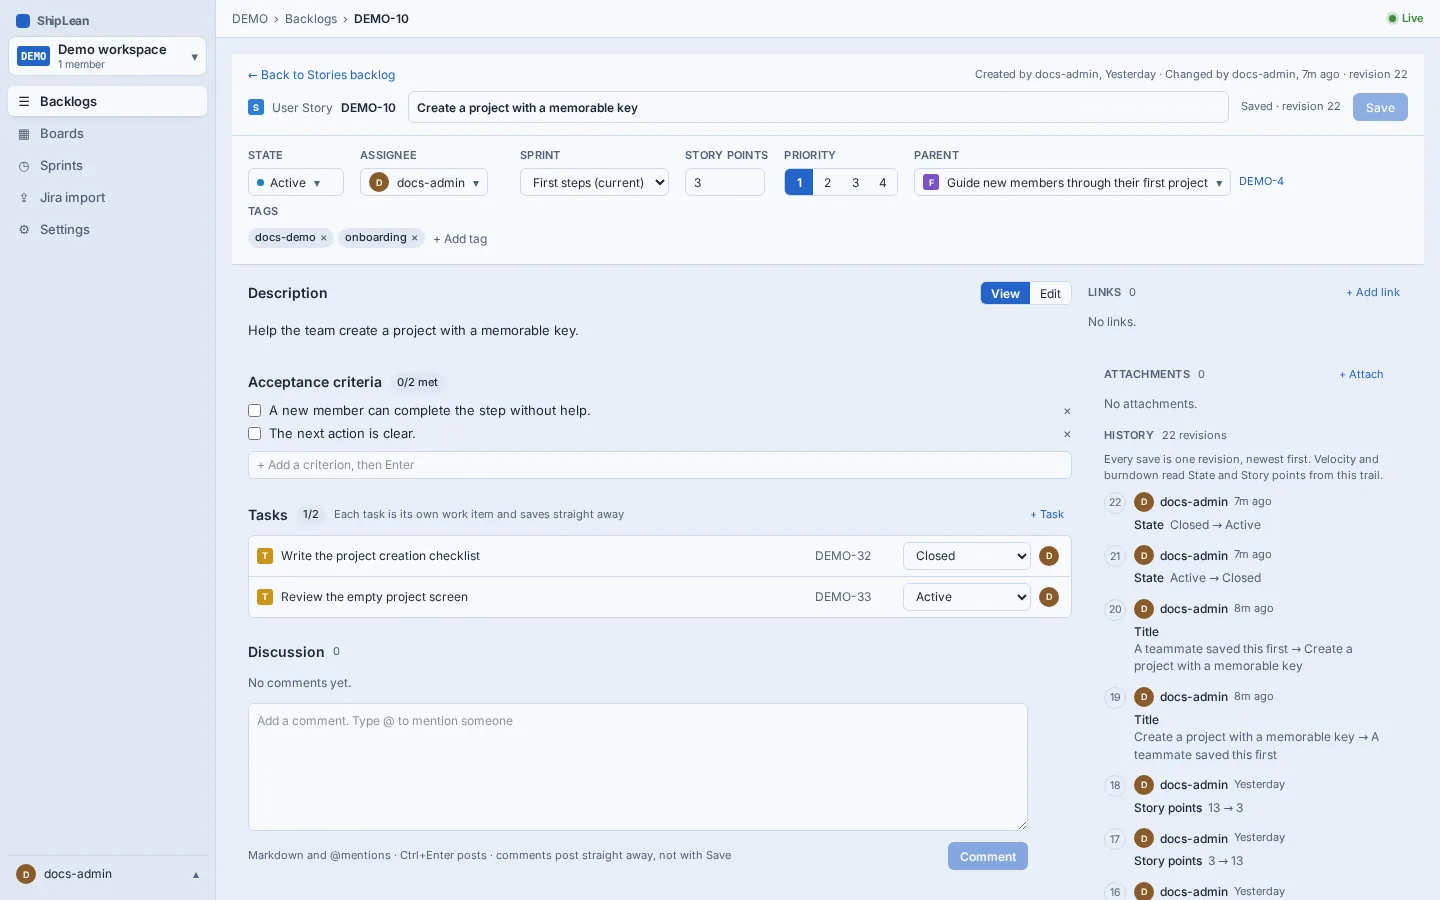Click docs-admin avatar on revision 19
Image resolution: width=1440 pixels, height=900 pixels.
1144,697
